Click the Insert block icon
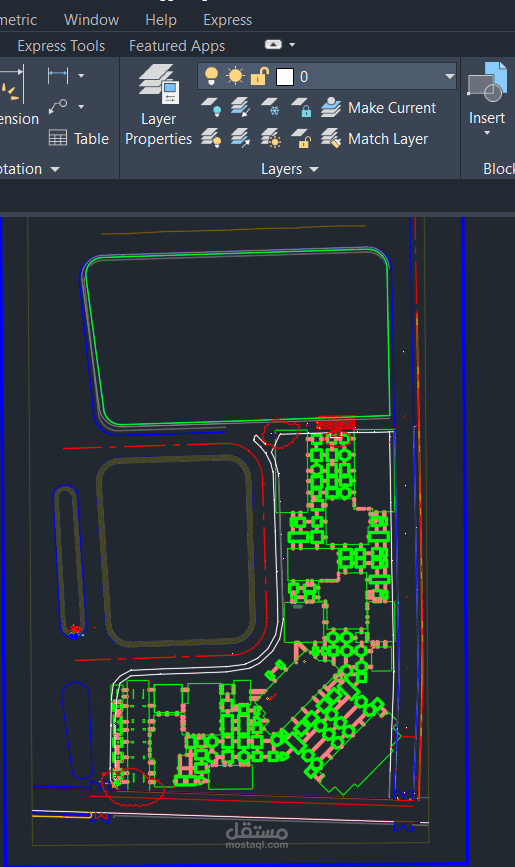Screen dimensions: 515x867 (487, 83)
